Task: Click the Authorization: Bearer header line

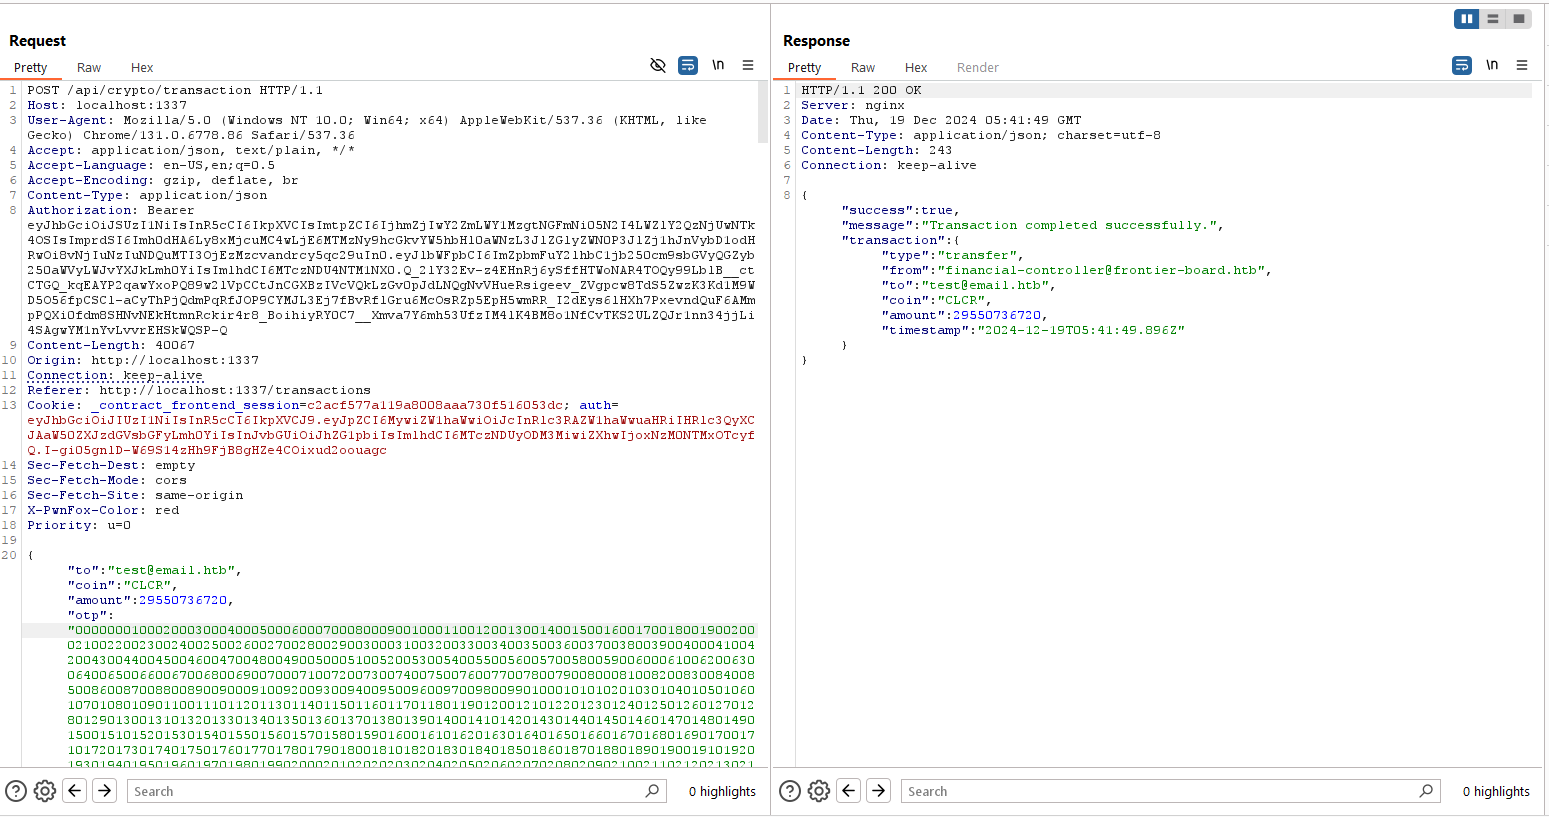Action: [x=111, y=210]
